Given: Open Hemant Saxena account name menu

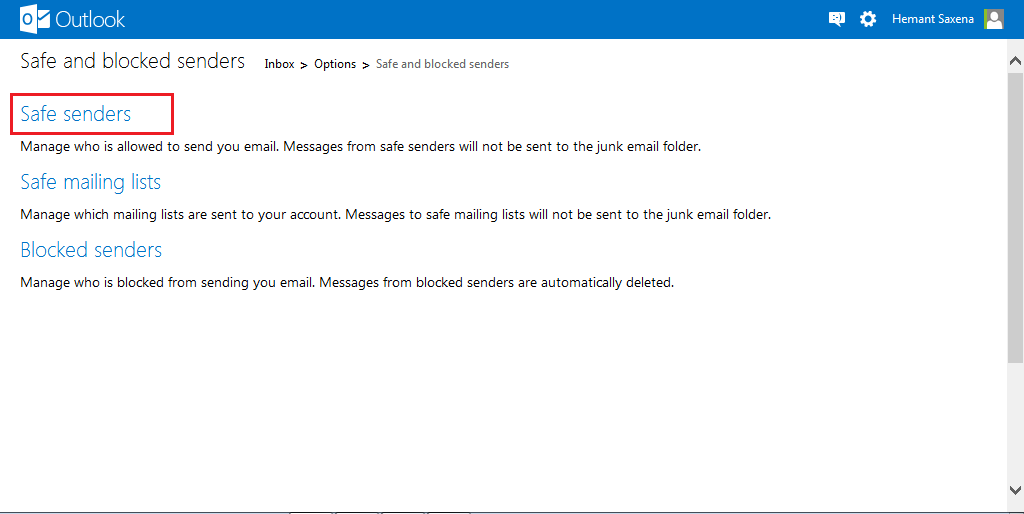Looking at the screenshot, I should tap(932, 19).
